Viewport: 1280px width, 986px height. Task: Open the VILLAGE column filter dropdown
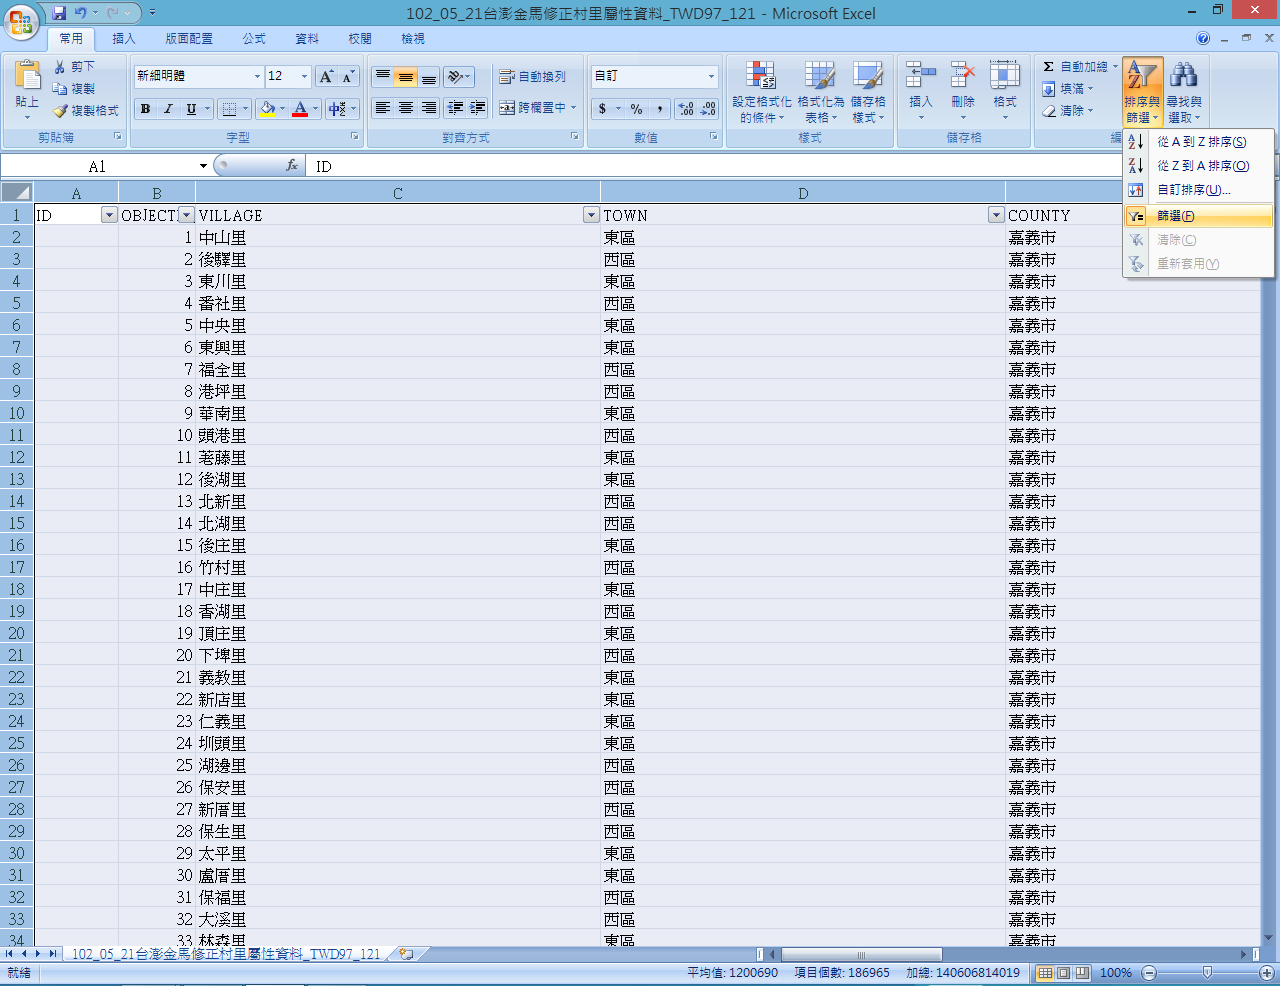(x=590, y=215)
